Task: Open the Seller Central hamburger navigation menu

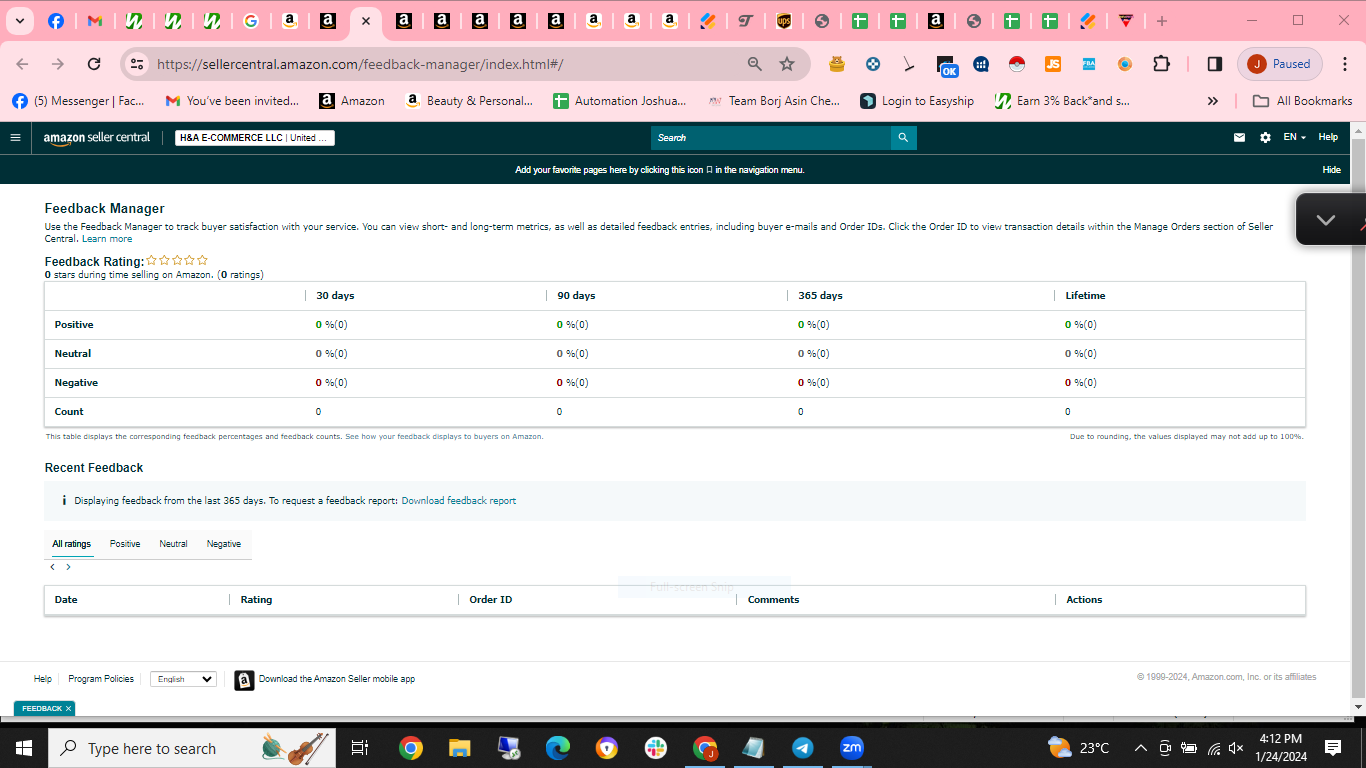Action: coord(15,138)
